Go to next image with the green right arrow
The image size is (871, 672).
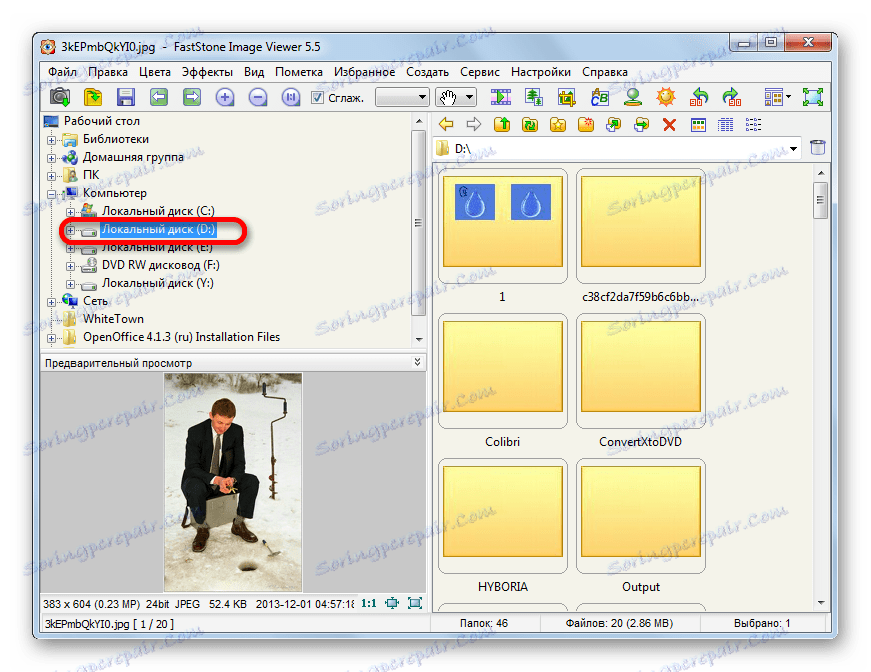192,97
